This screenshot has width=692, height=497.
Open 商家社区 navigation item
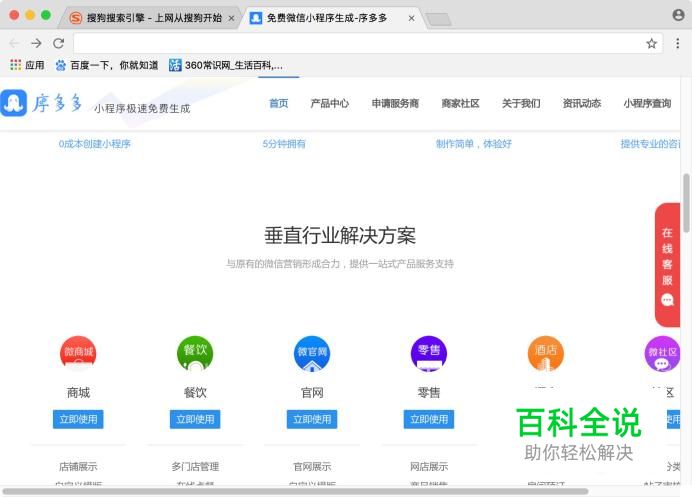point(460,103)
